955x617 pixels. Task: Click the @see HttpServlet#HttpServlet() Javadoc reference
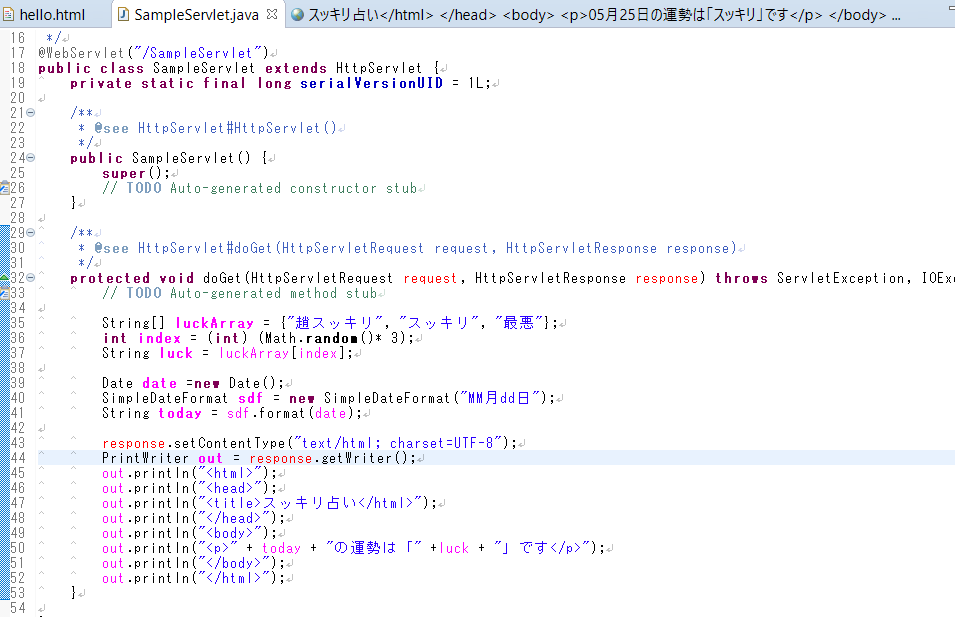(x=215, y=128)
